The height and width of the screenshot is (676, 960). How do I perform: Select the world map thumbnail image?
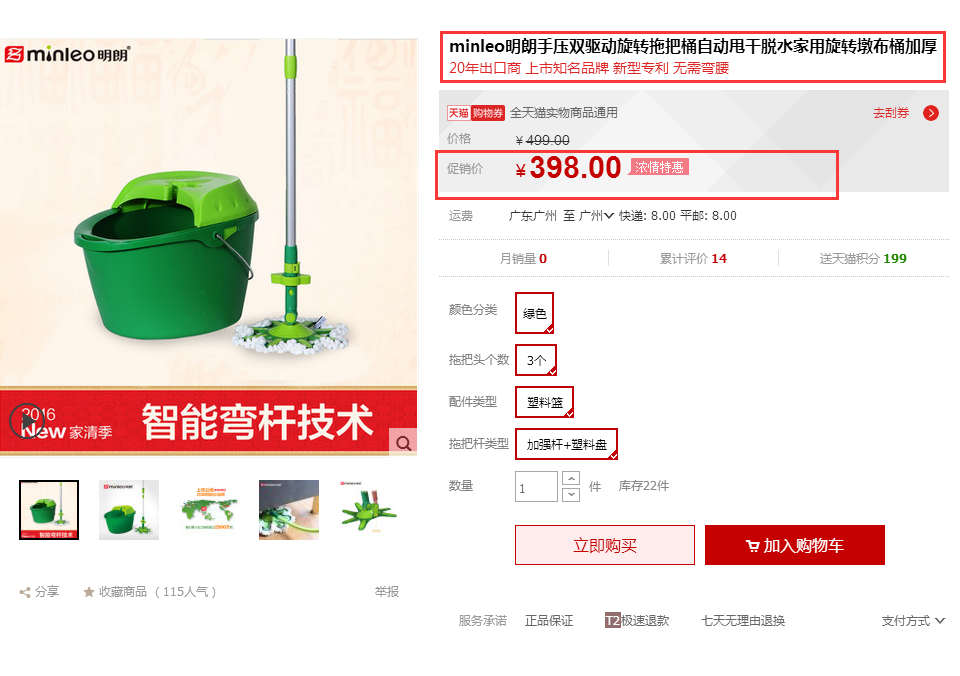[209, 509]
